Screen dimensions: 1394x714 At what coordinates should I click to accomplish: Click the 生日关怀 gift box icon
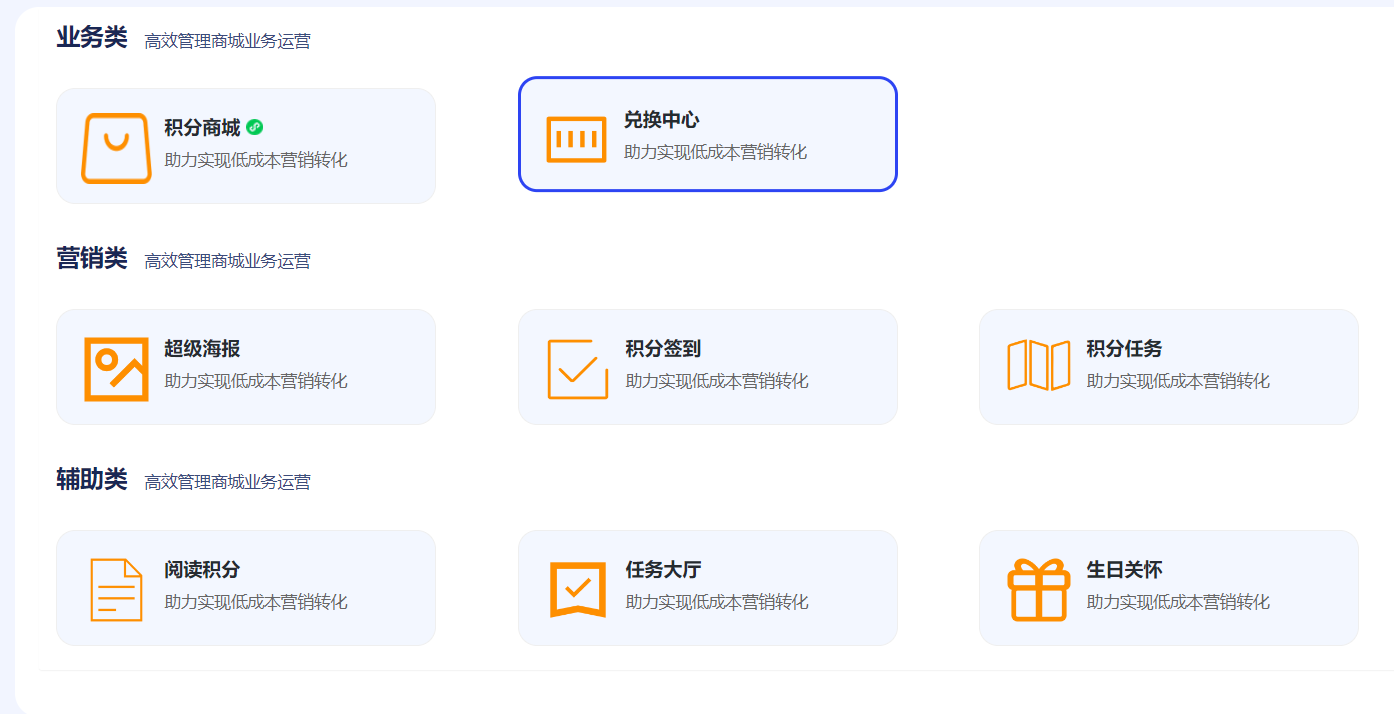pyautogui.click(x=1039, y=587)
